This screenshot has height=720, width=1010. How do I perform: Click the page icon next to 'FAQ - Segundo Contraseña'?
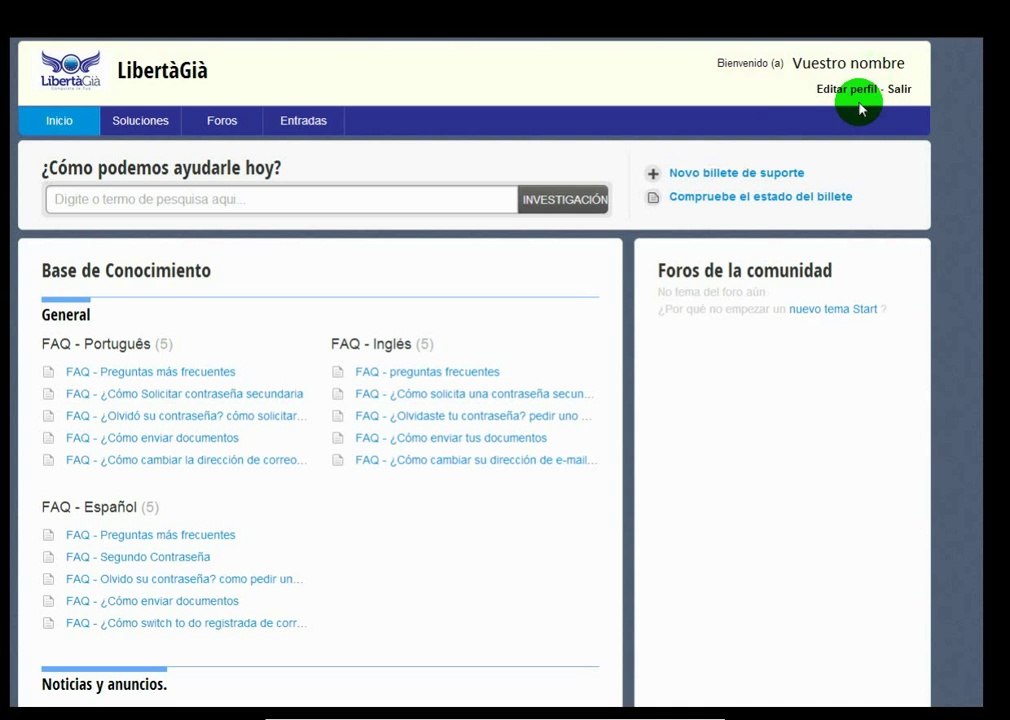coord(48,556)
